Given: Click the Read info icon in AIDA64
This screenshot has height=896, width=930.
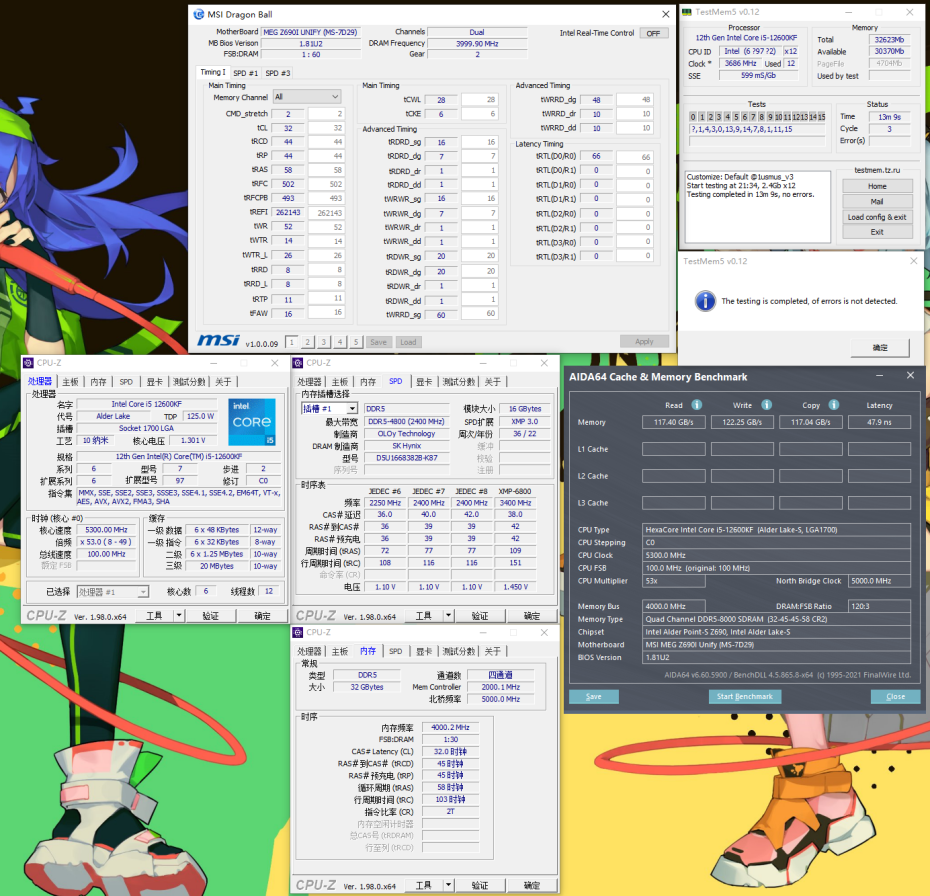Looking at the screenshot, I should point(696,405).
